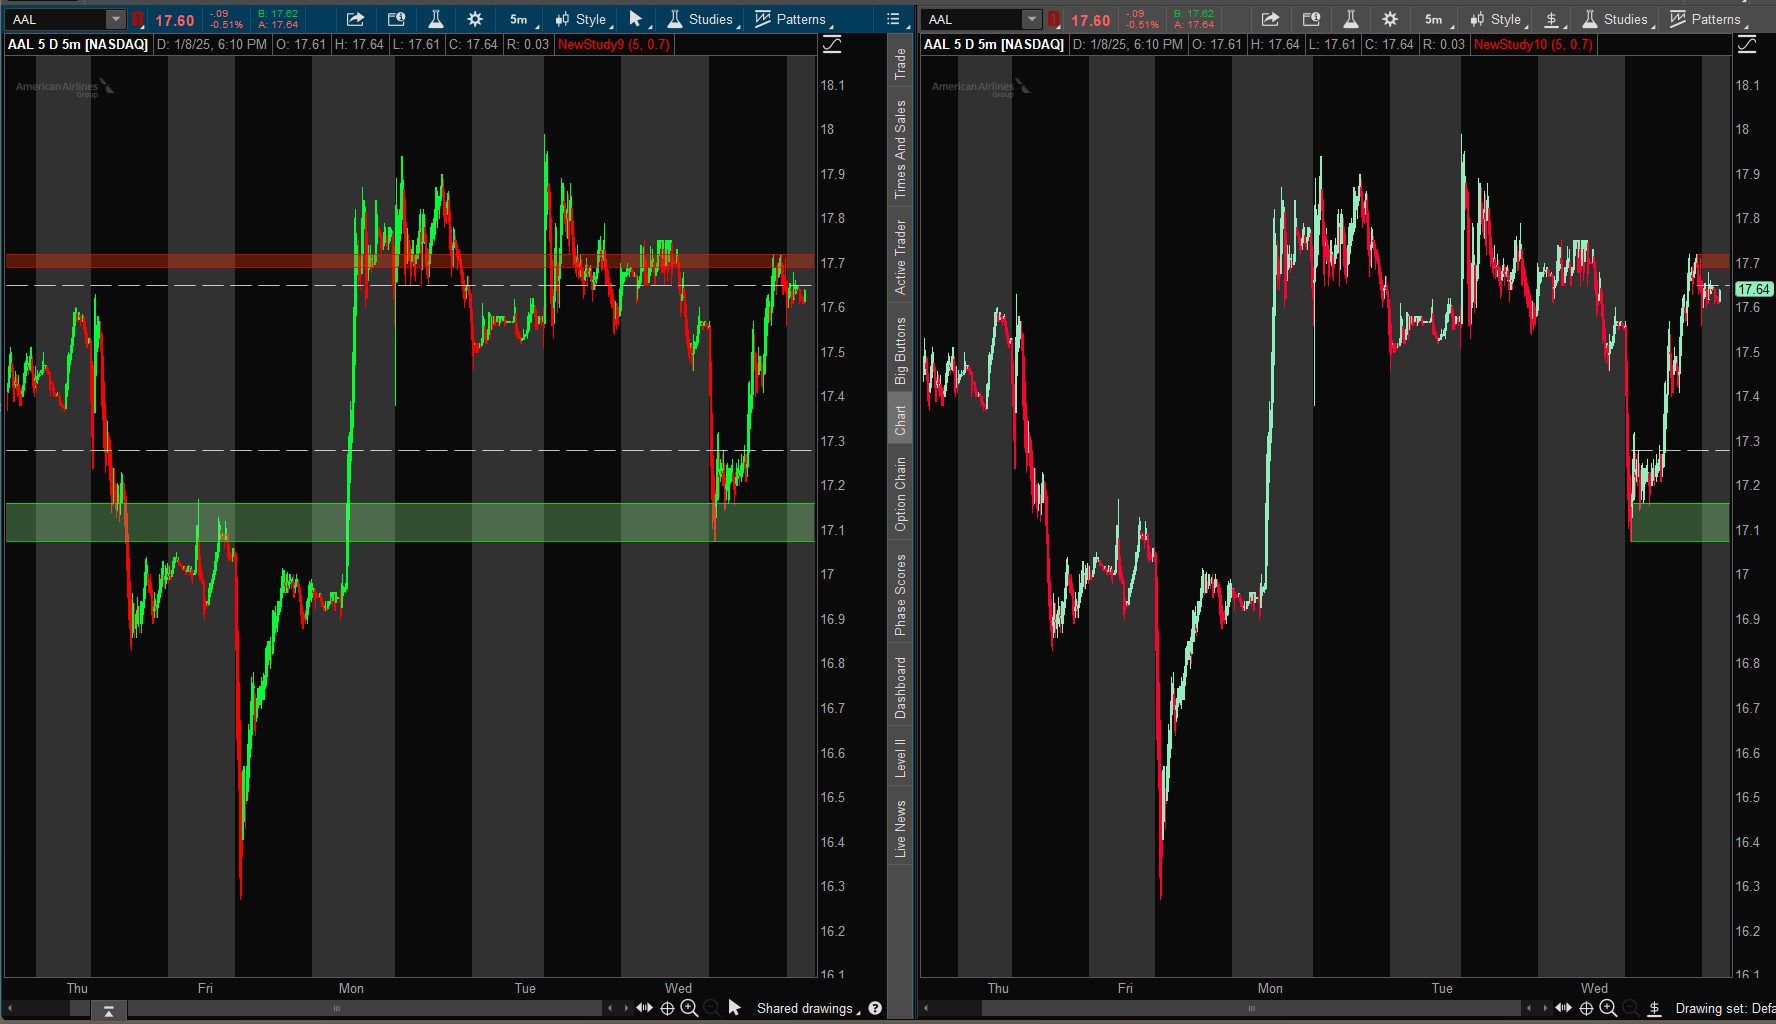This screenshot has height=1024, width=1776.
Task: Open the left chart's AAL symbol dropdown arrow
Action: click(116, 19)
